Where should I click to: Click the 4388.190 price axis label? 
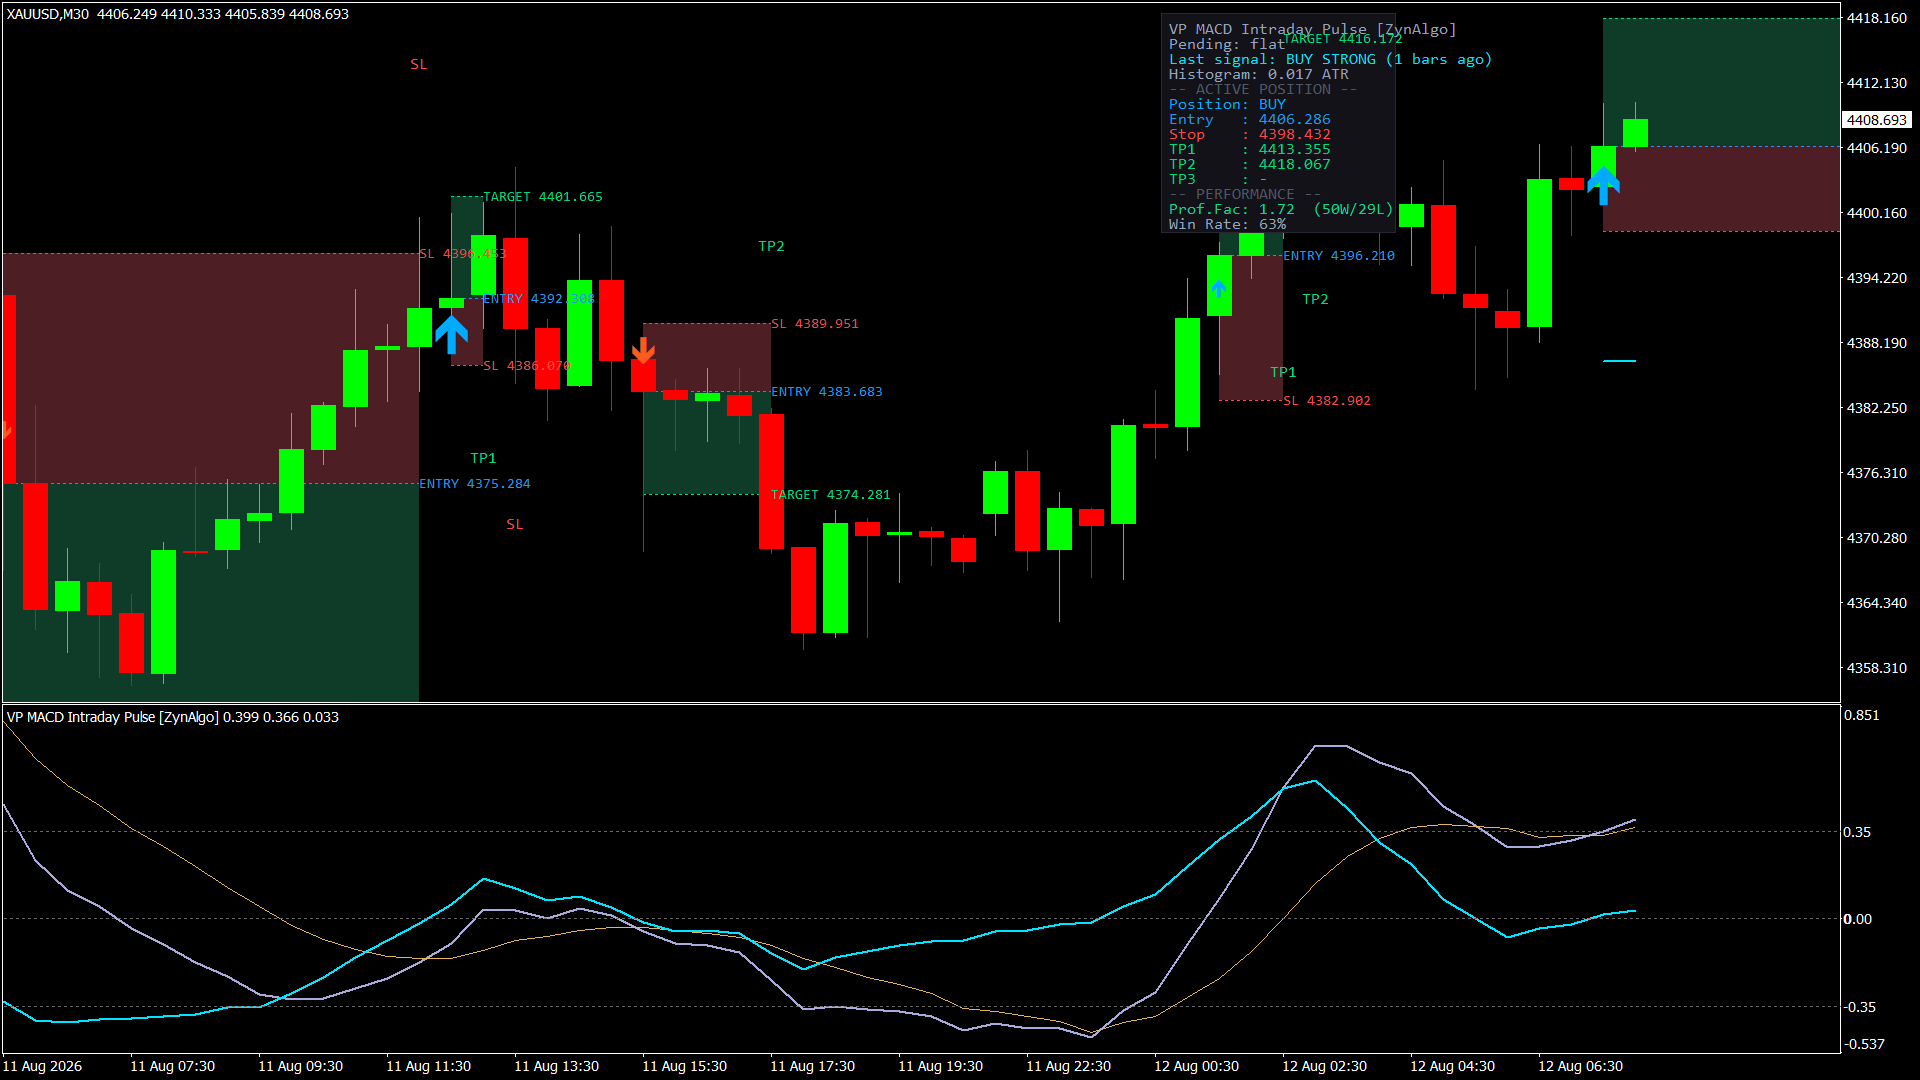point(1876,343)
